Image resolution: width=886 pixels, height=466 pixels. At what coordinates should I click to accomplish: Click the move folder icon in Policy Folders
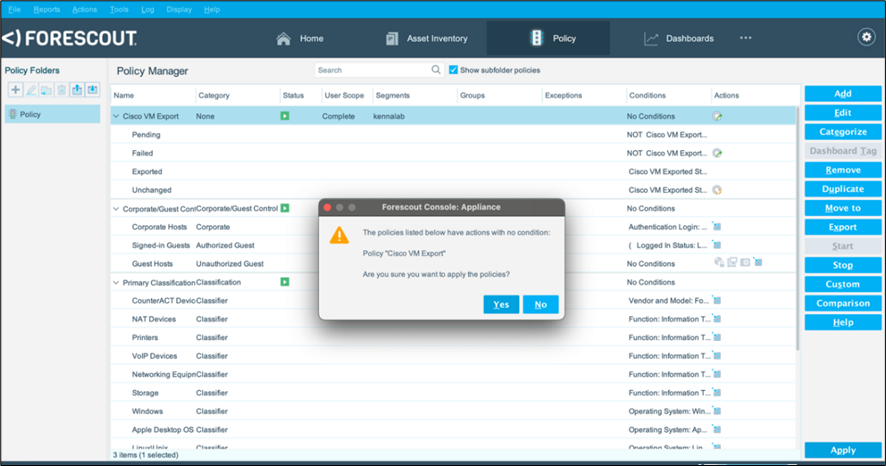[46, 89]
